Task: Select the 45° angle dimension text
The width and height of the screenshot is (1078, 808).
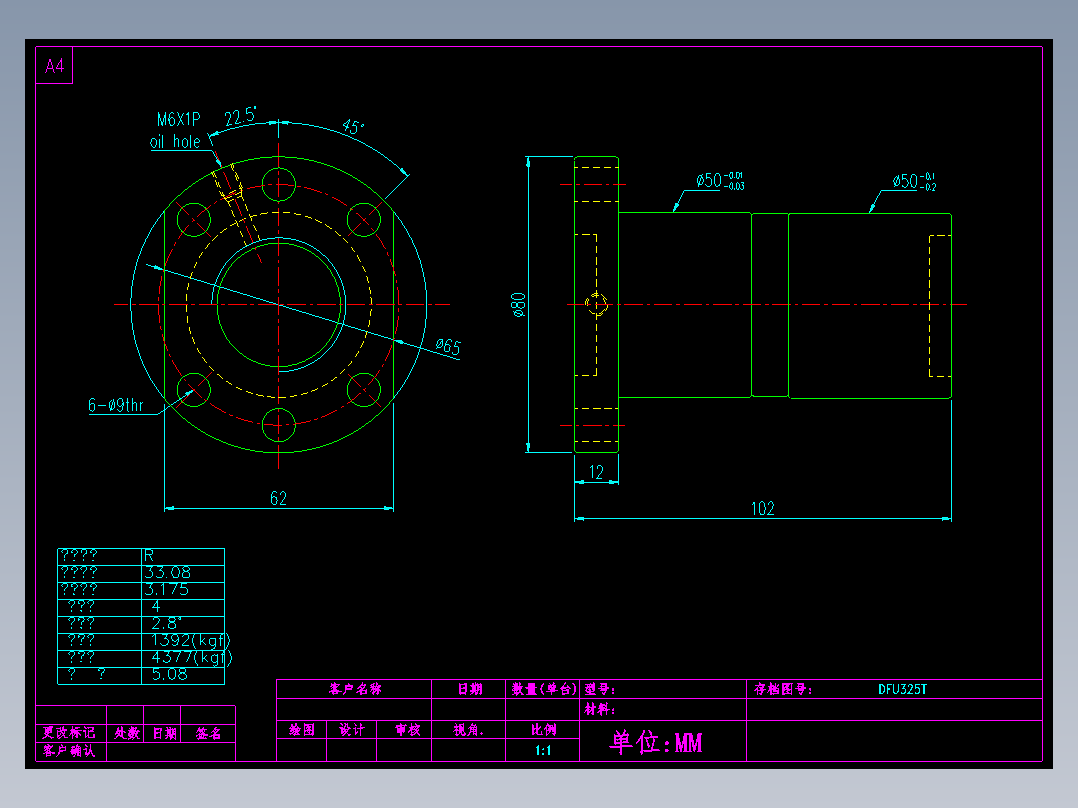Action: pyautogui.click(x=353, y=127)
